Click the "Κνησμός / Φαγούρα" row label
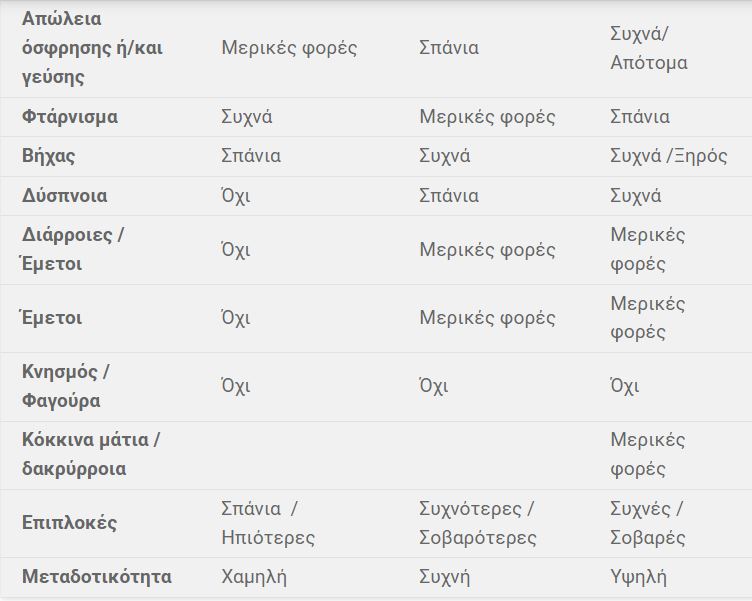The height and width of the screenshot is (601, 752). [x=66, y=386]
